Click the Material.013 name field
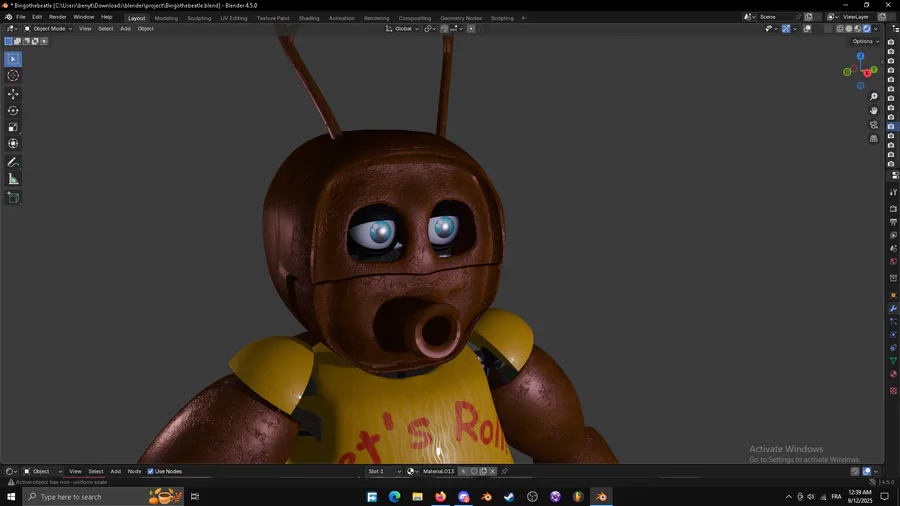Image resolution: width=900 pixels, height=506 pixels. click(x=439, y=471)
